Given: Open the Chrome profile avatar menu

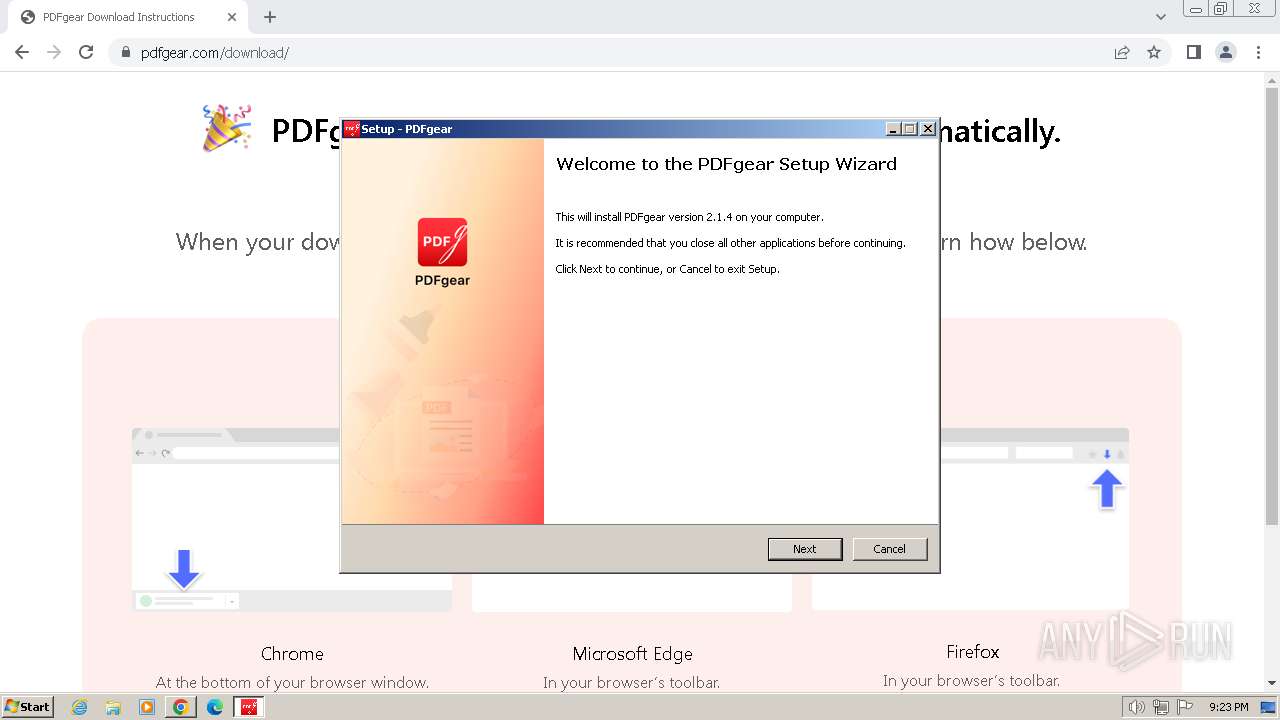Looking at the screenshot, I should (x=1226, y=52).
